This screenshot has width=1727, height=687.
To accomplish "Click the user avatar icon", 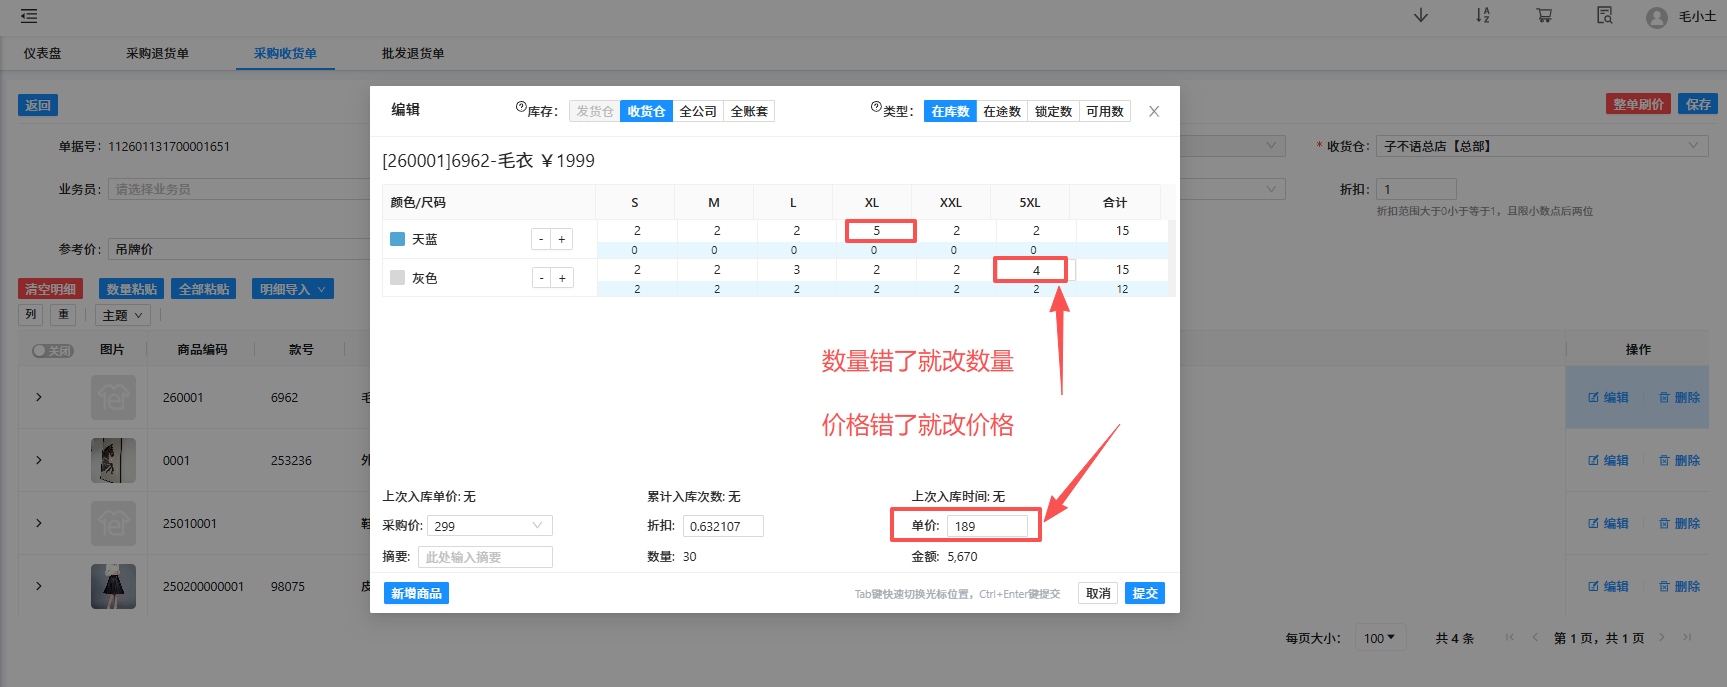I will click(x=1657, y=17).
